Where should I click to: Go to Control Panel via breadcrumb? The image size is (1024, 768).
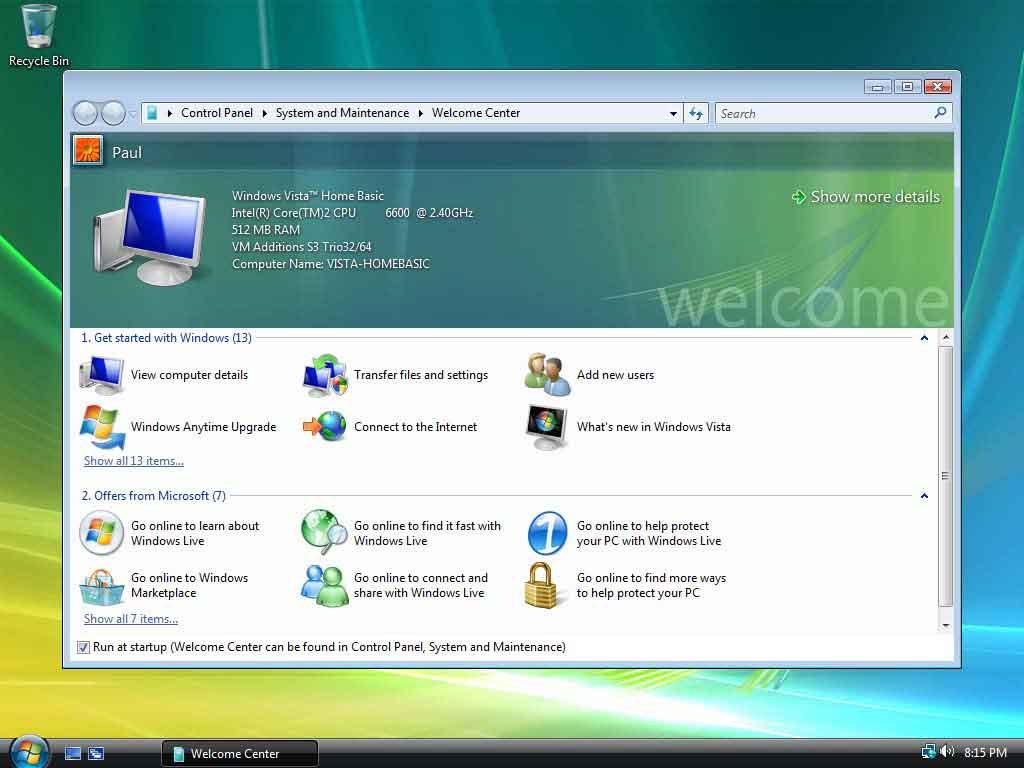coord(217,113)
